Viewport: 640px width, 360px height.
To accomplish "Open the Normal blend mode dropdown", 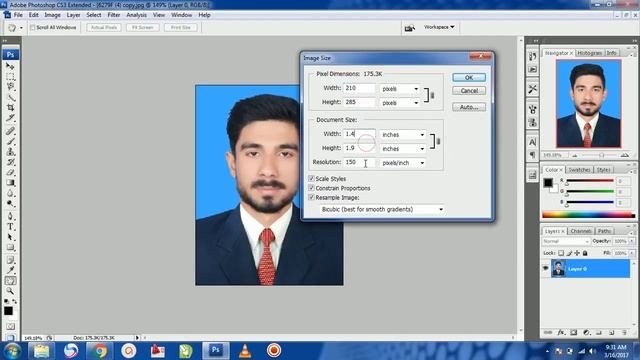I will [566, 241].
